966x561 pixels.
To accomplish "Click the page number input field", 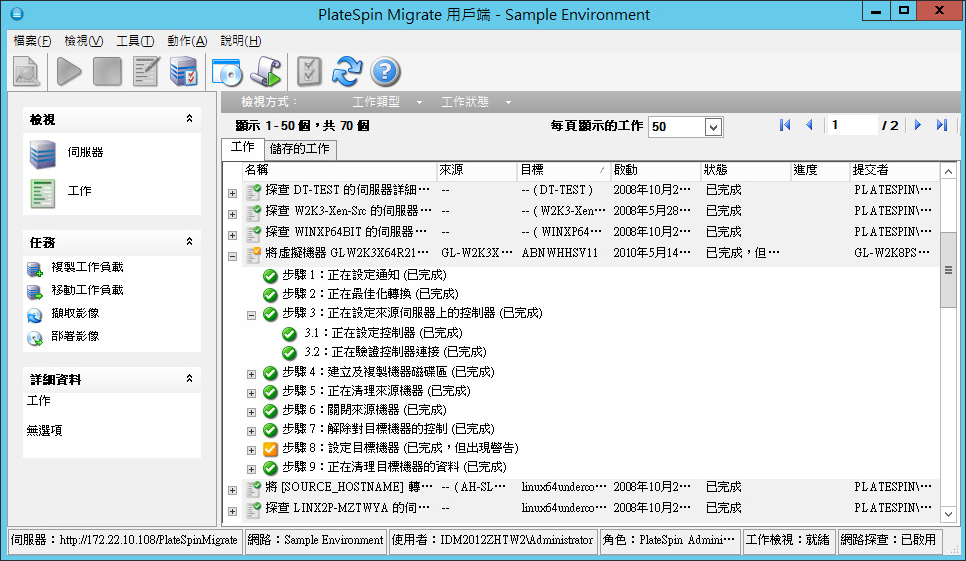I will [850, 125].
